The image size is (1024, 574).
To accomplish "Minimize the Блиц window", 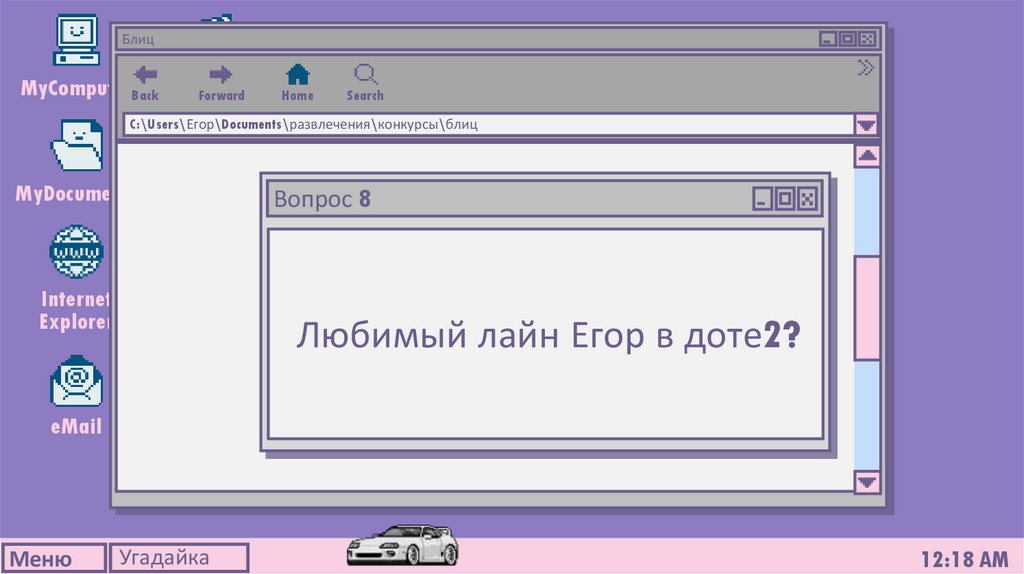I will [x=828, y=39].
